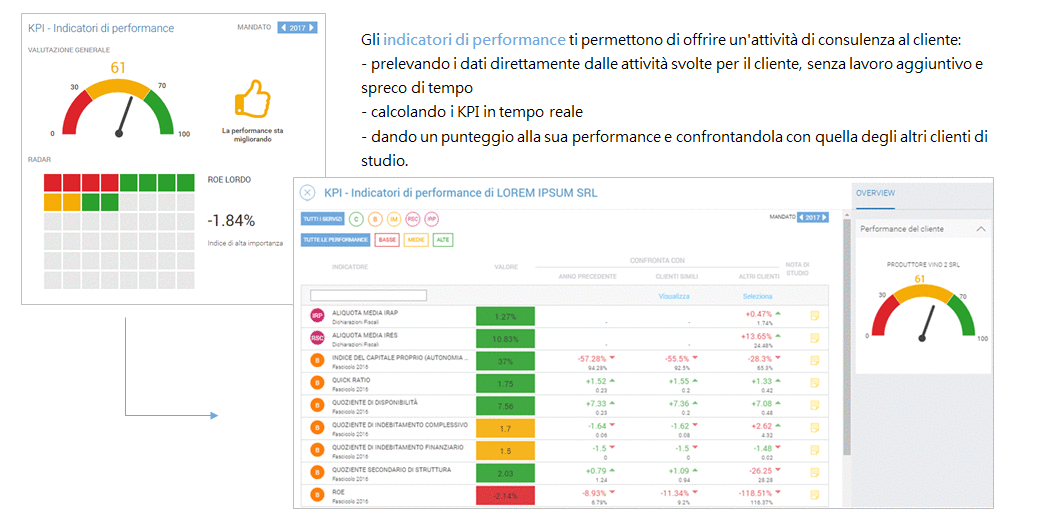
Task: Toggle Basse performance filter
Action: 387,240
